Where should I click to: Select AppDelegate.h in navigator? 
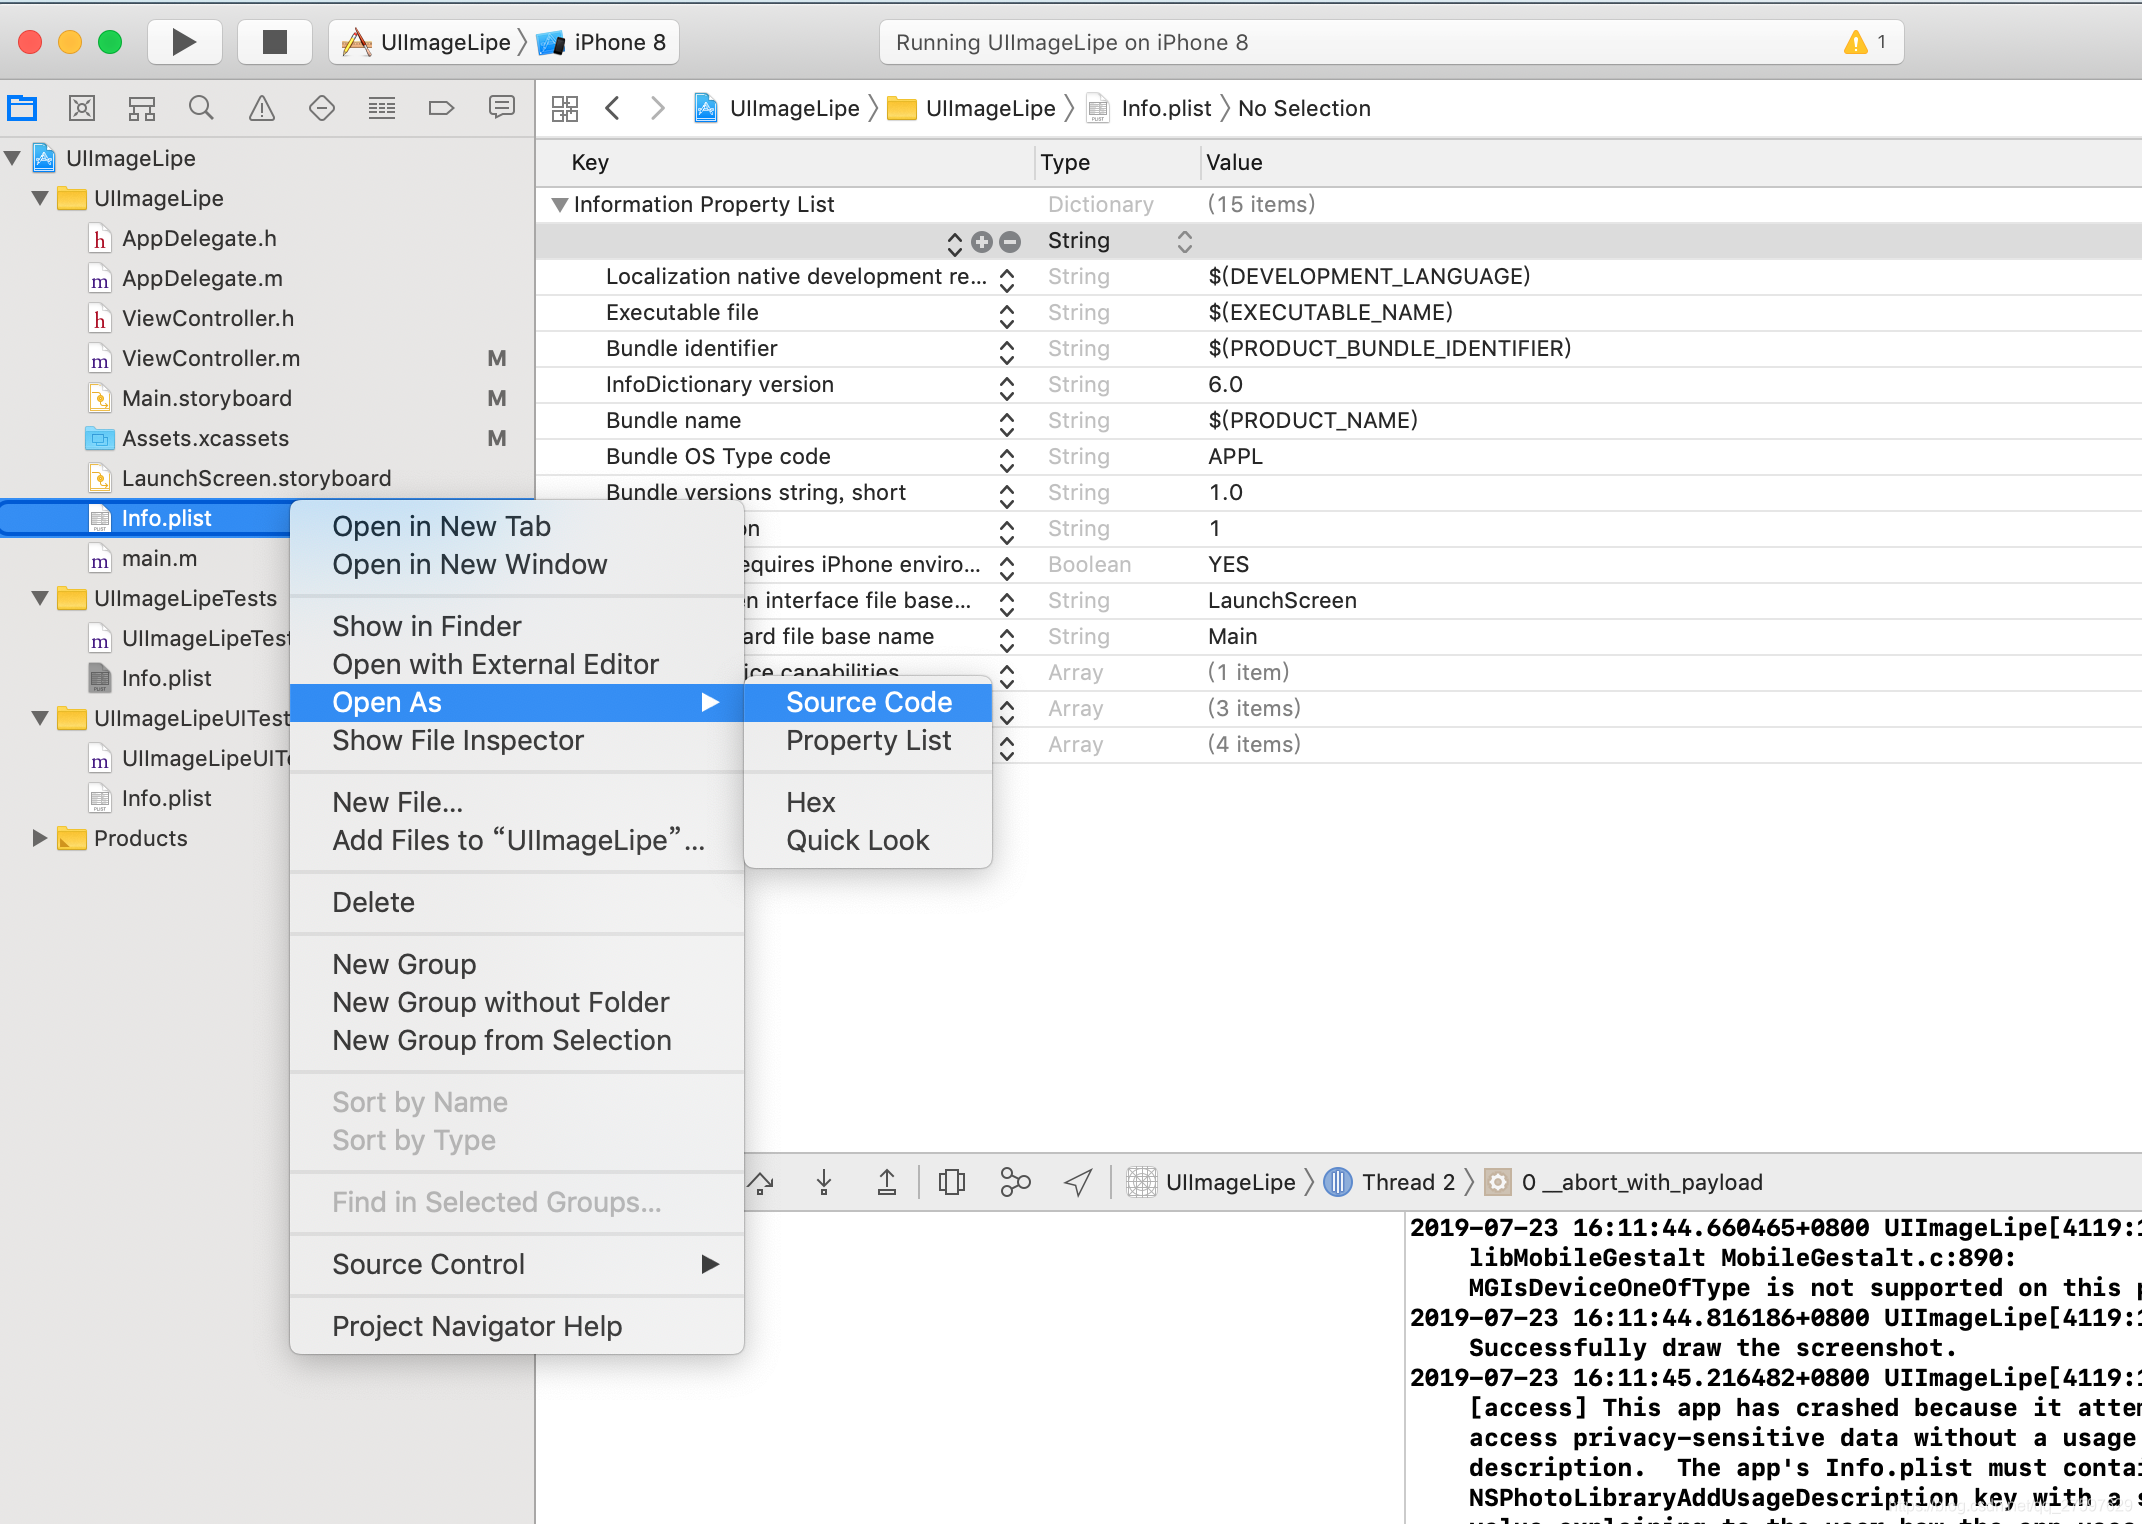click(199, 238)
